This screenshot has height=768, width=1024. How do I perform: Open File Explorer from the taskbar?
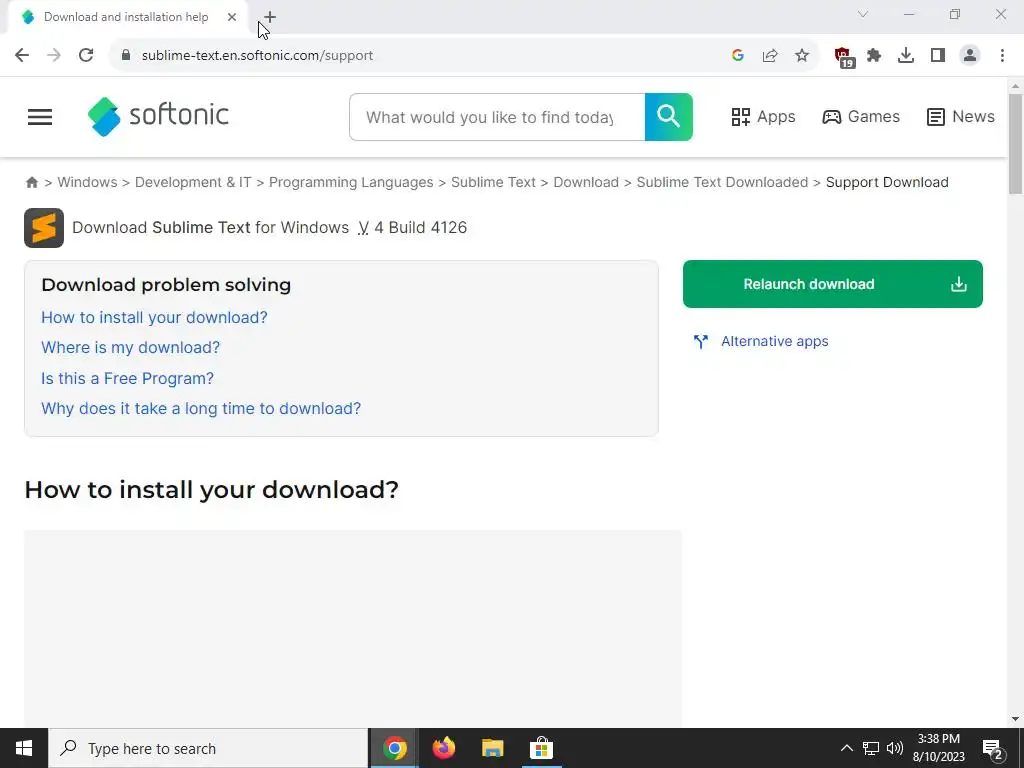click(492, 748)
